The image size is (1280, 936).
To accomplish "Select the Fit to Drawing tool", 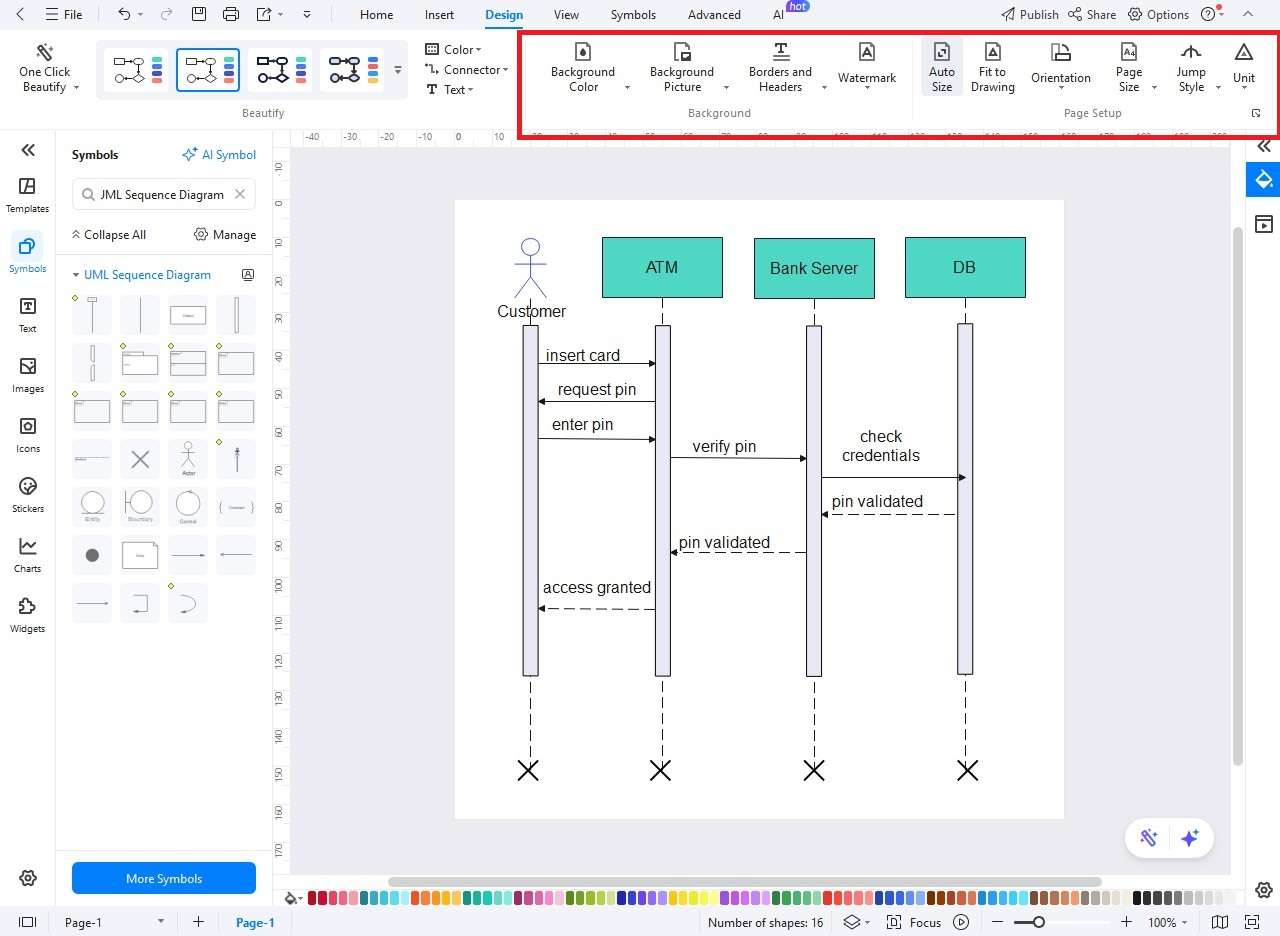I will tap(992, 67).
